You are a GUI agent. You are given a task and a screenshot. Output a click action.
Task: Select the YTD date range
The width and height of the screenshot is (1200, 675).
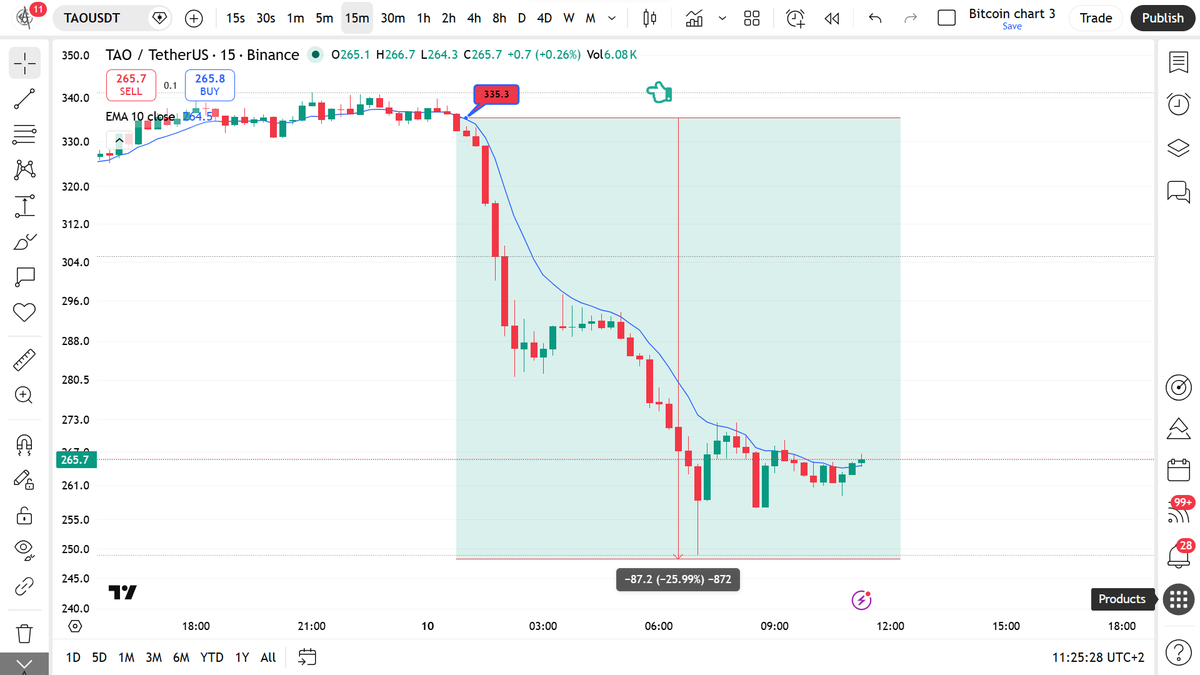tap(211, 657)
